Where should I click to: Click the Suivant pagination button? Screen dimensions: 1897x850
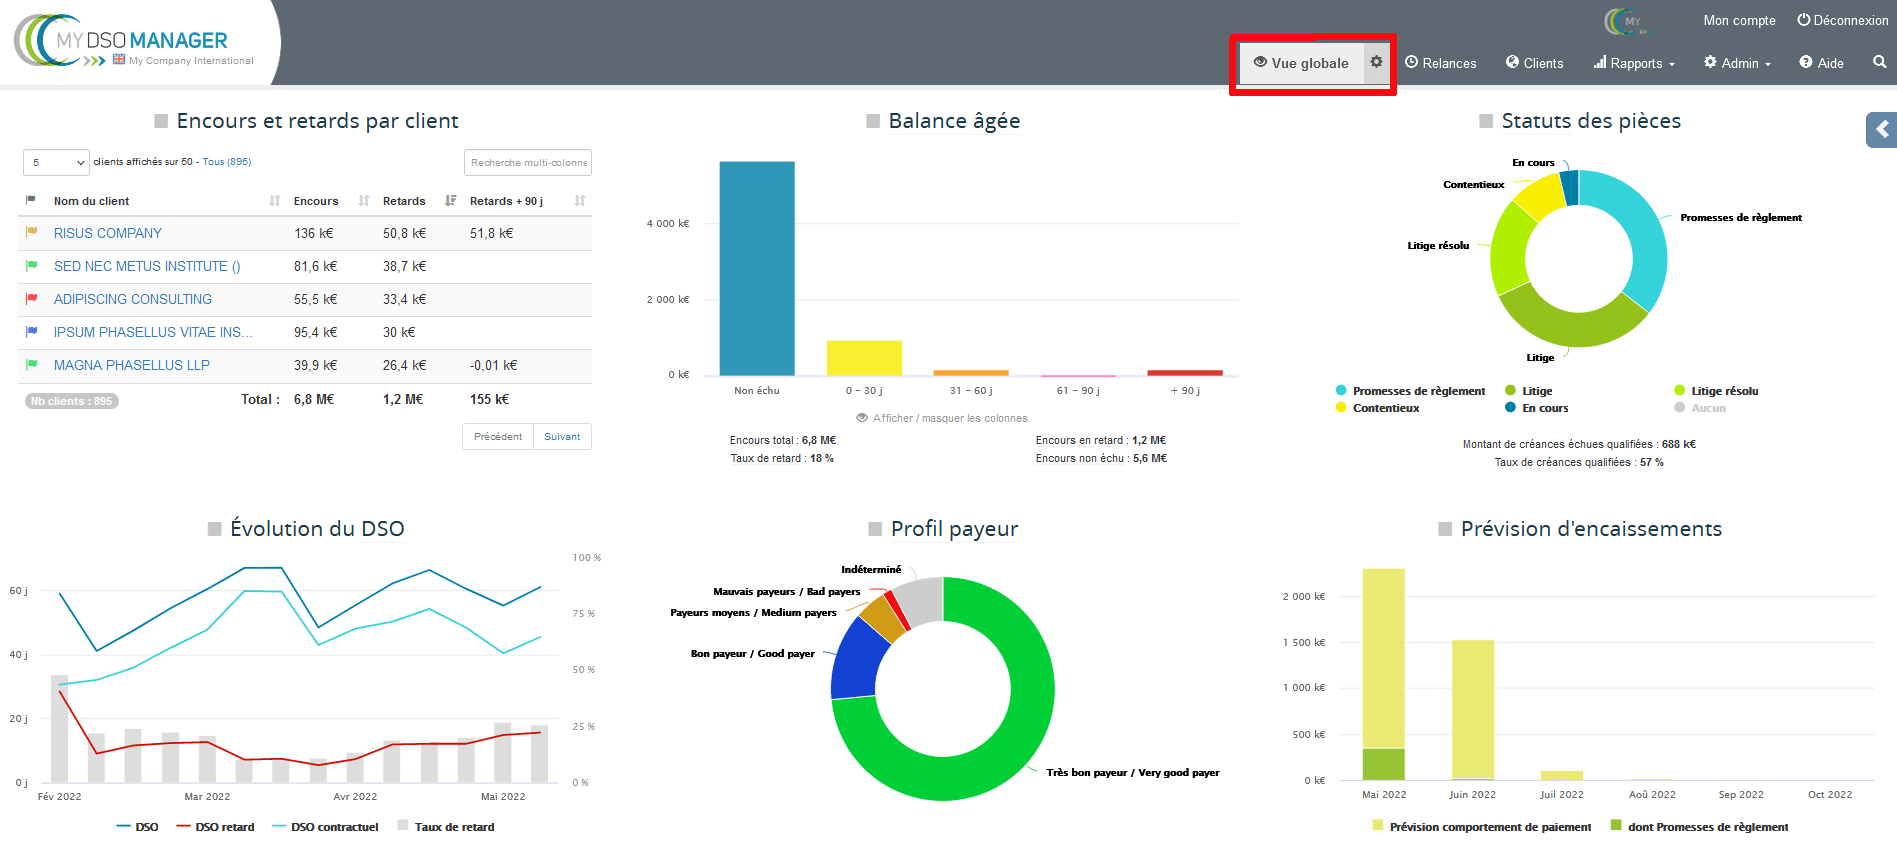562,437
